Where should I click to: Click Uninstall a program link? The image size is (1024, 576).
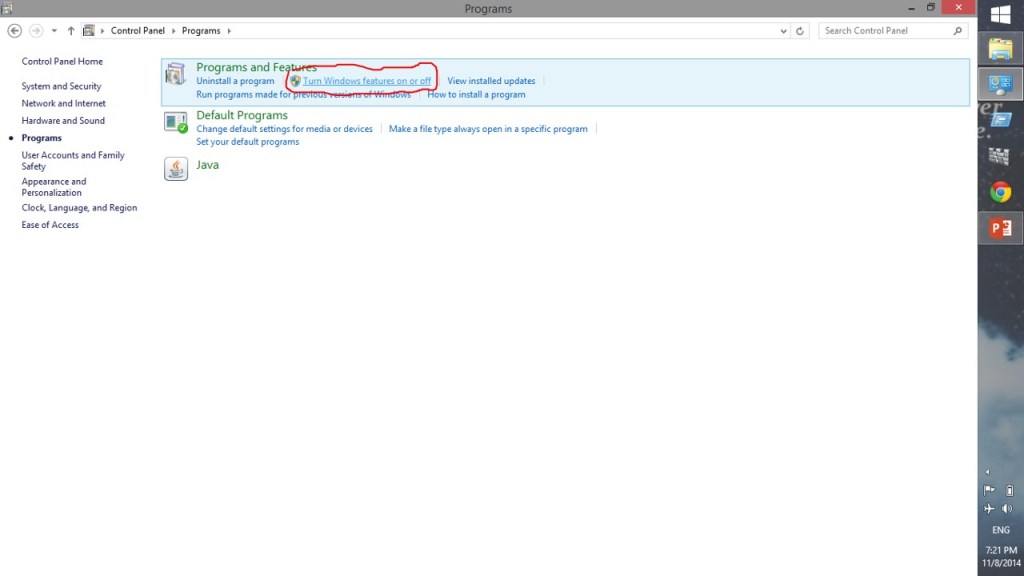pyautogui.click(x=235, y=81)
